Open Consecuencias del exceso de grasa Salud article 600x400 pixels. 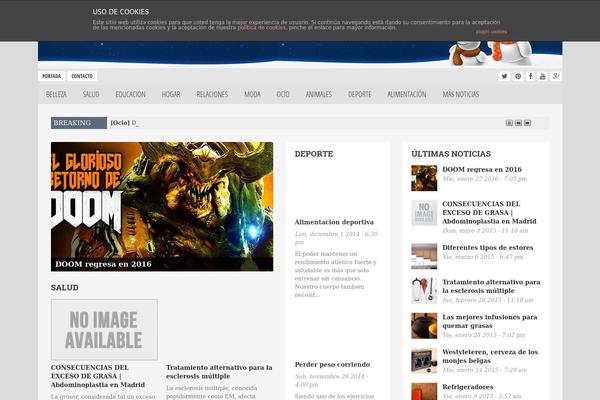(98, 376)
